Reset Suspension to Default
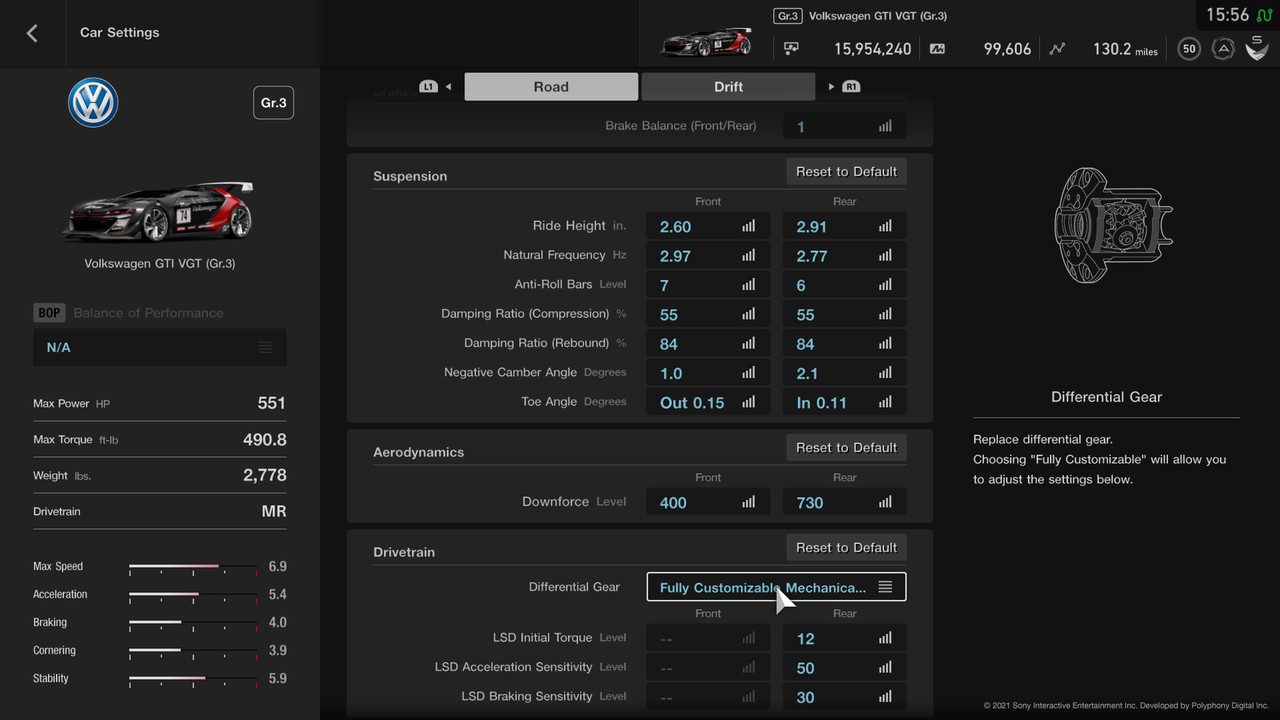 point(846,172)
